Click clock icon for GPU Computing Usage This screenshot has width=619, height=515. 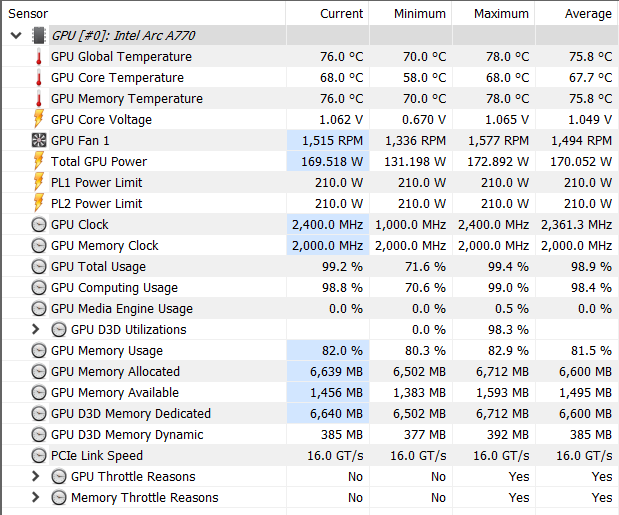39,287
